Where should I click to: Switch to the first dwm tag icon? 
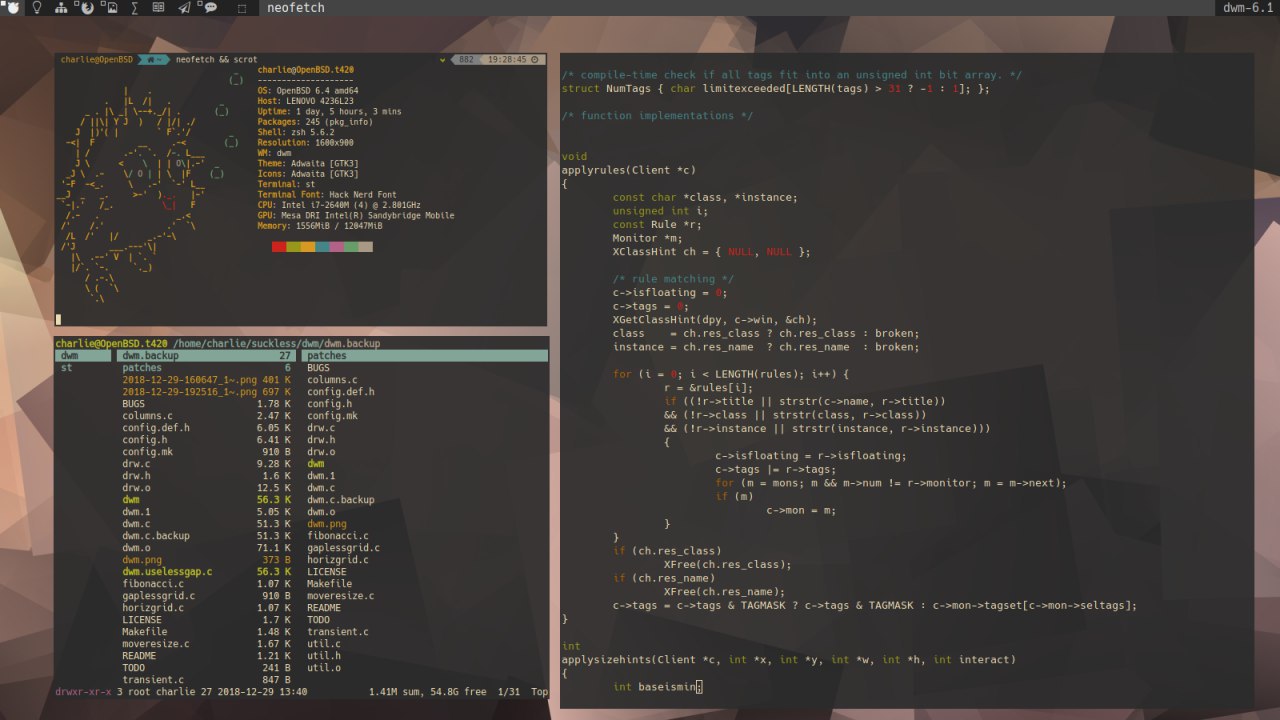[11, 8]
